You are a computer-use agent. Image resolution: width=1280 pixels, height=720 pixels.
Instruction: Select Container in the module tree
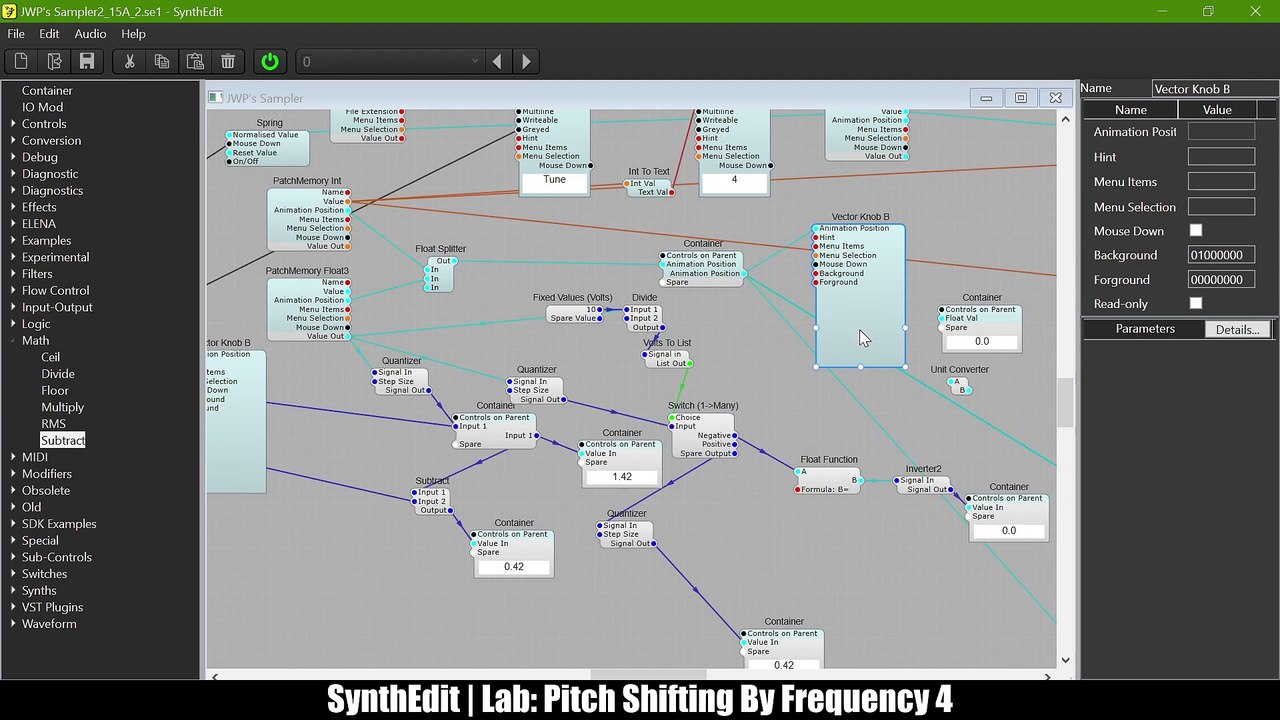(47, 91)
